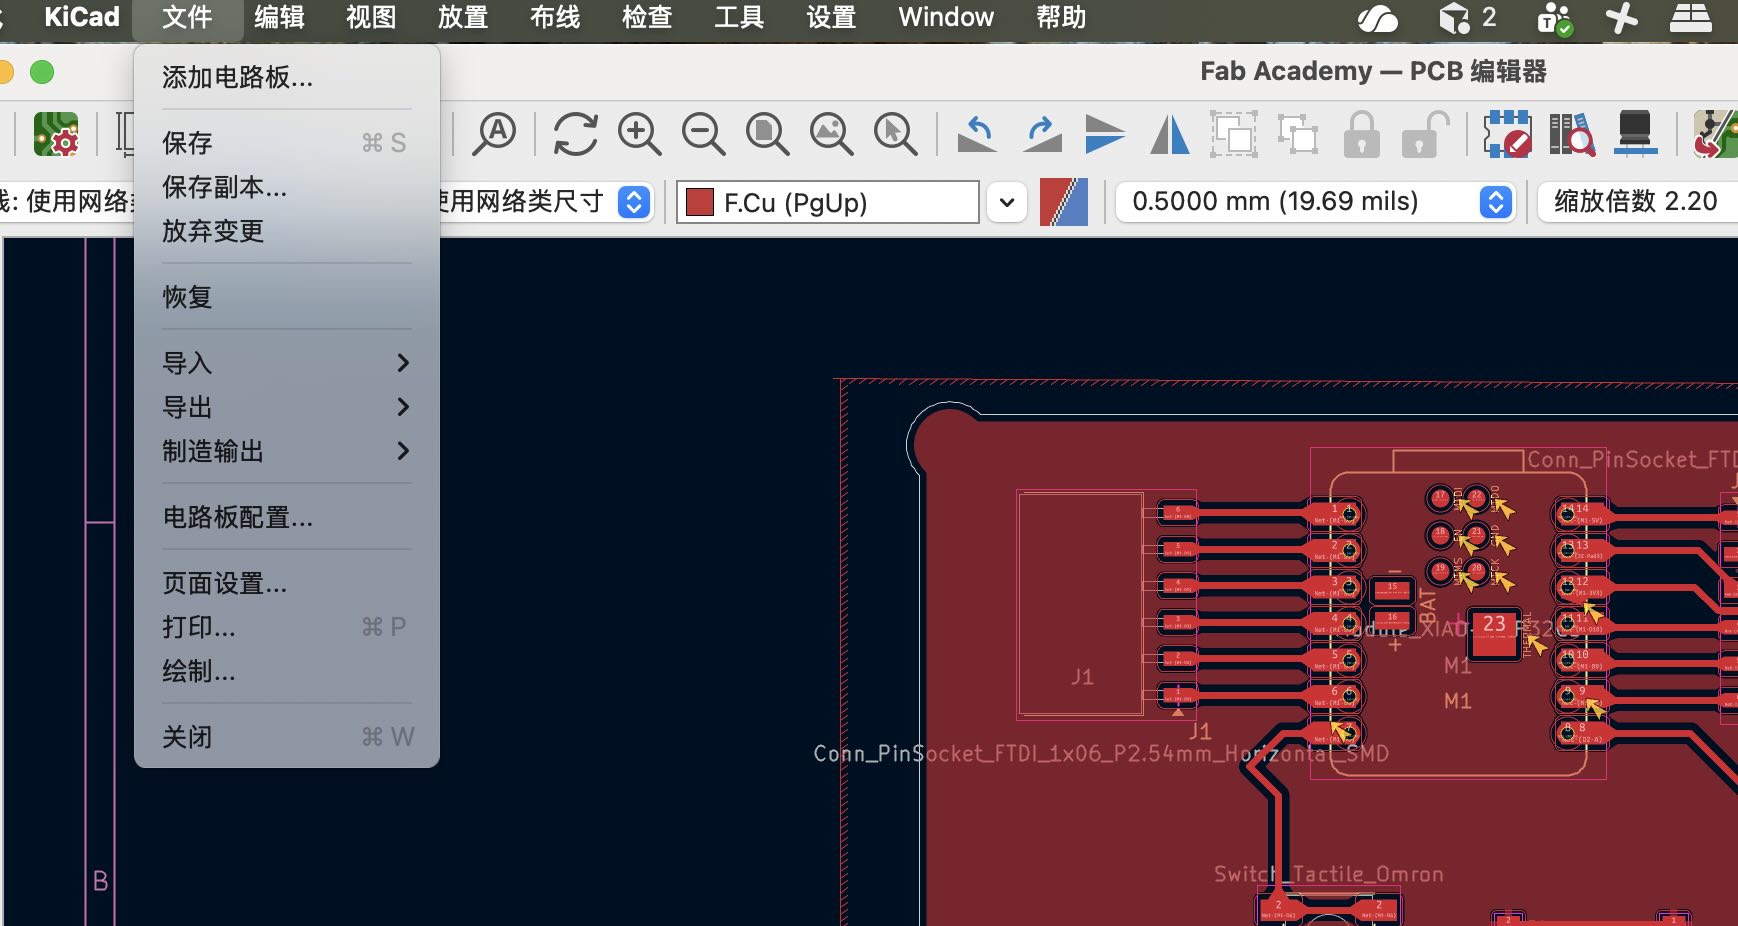This screenshot has width=1738, height=926.
Task: Open the footprint library browser
Action: coord(1571,134)
